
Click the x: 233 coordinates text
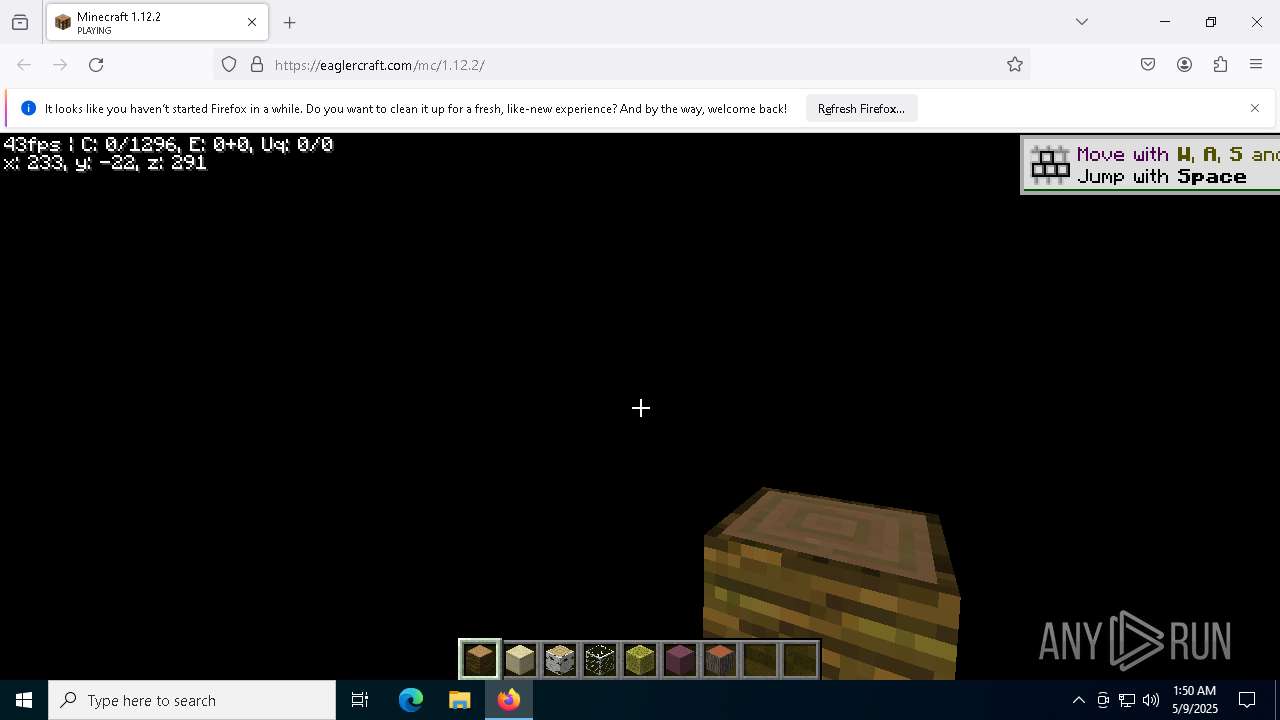[x=105, y=163]
